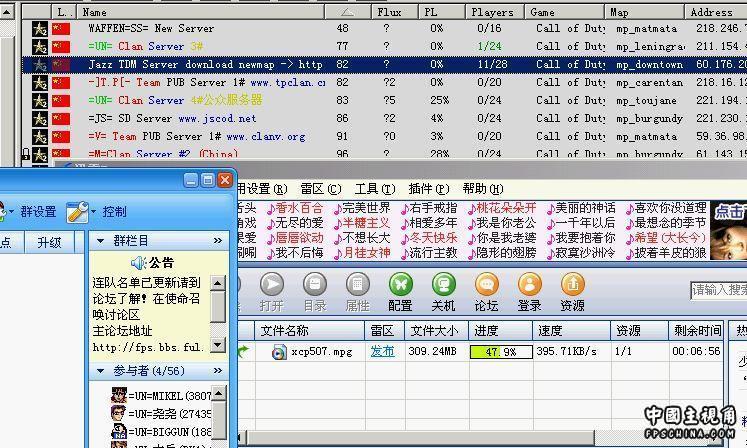Click the 公告 scrollbar down arrow

218,345
